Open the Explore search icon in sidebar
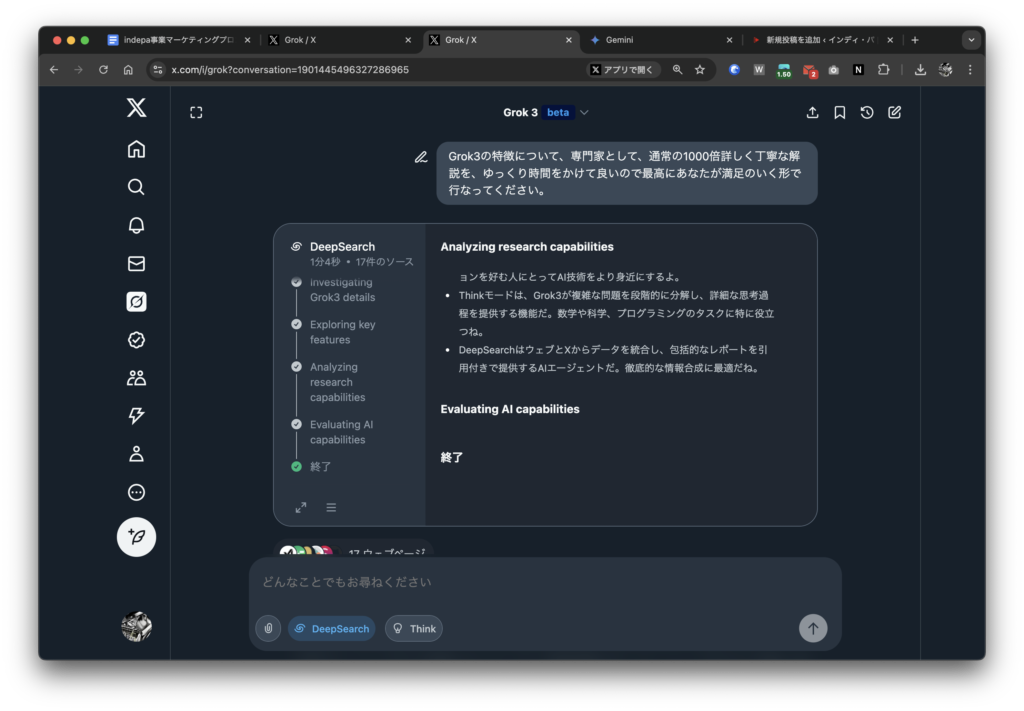Viewport: 1024px width, 711px height. pos(136,187)
